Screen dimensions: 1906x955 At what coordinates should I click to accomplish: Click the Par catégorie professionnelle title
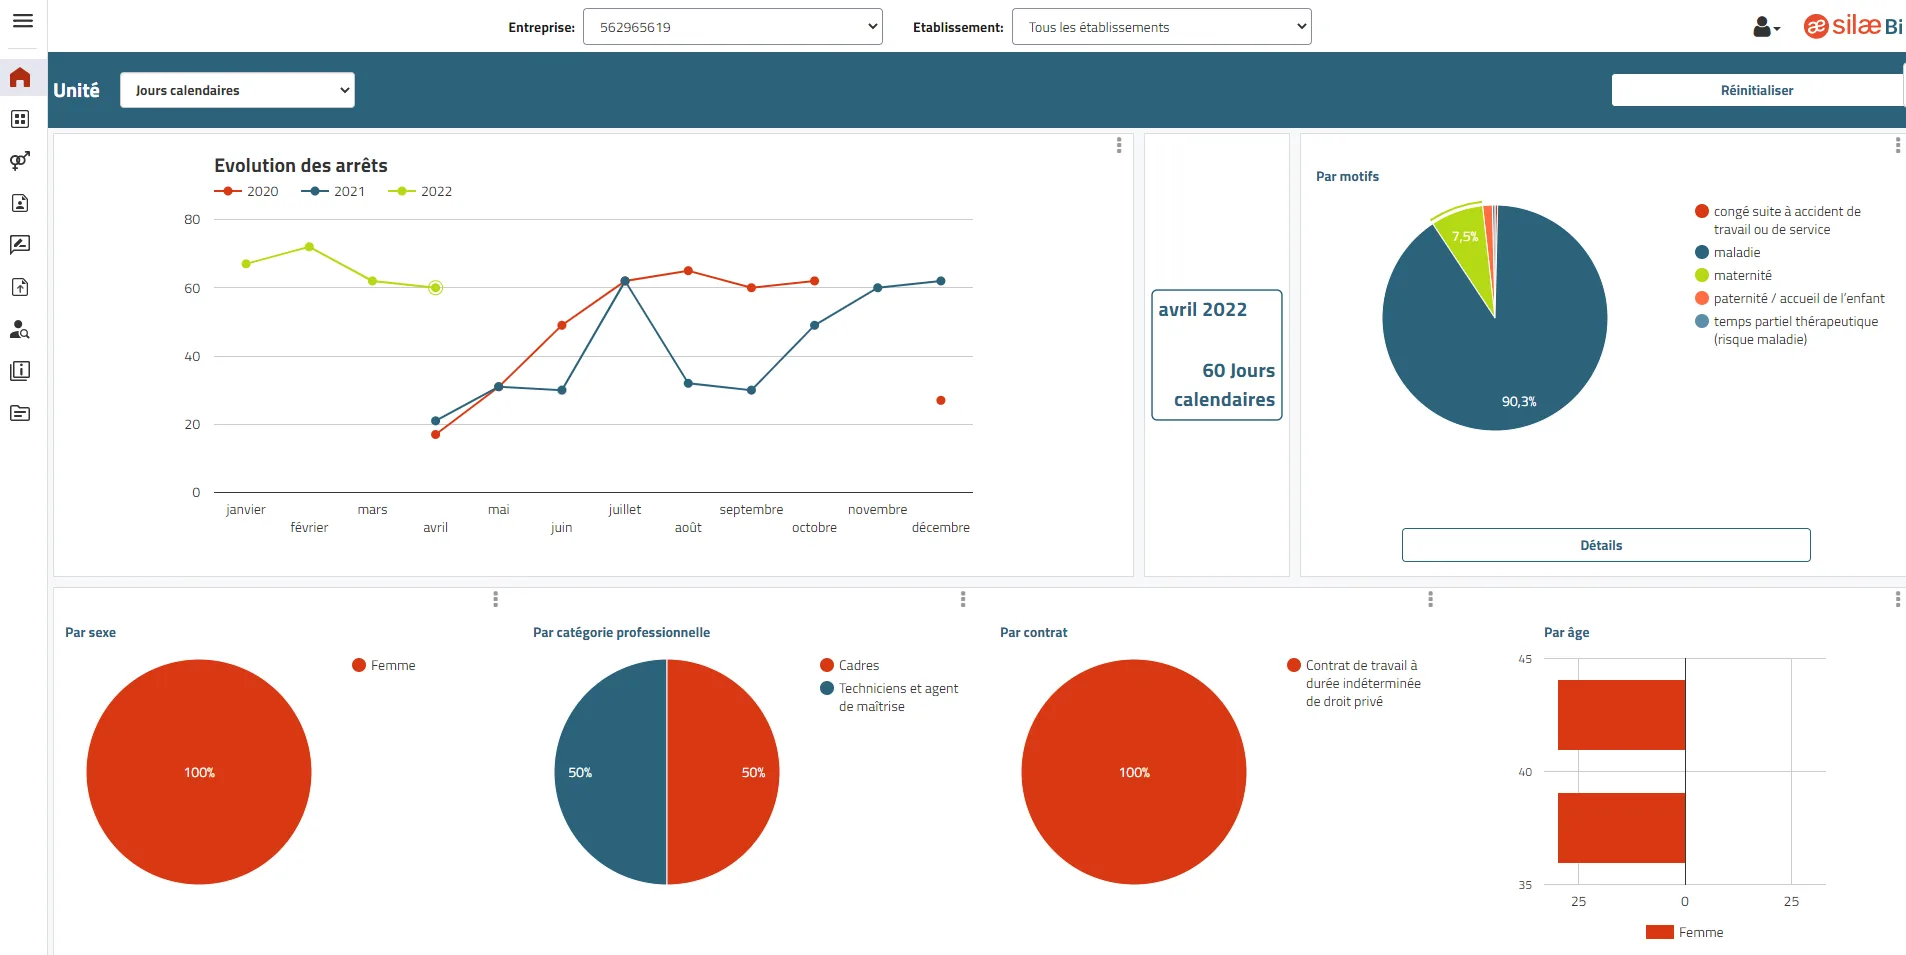pos(621,632)
